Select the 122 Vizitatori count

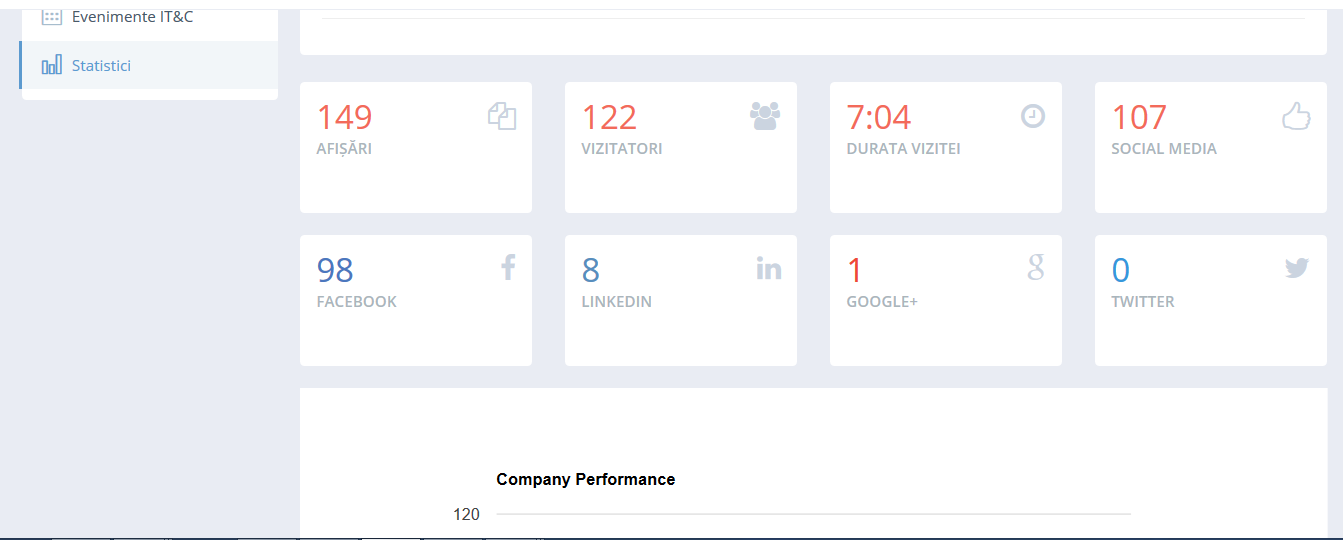click(609, 118)
